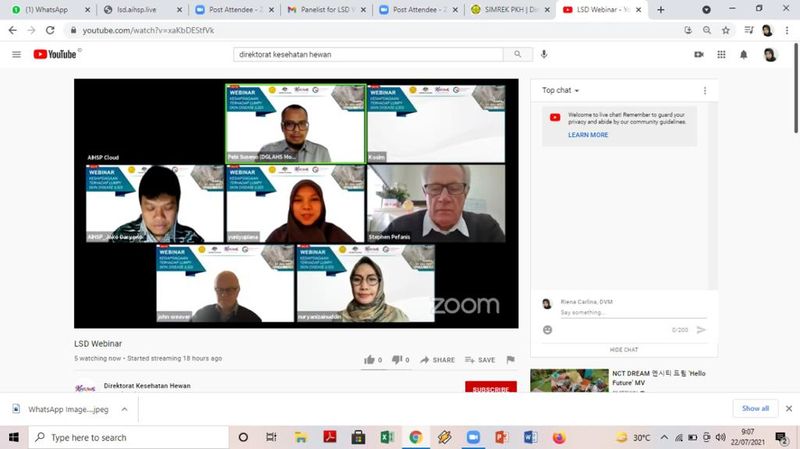Report the video with the flag icon
This screenshot has height=449, width=800.
coord(510,360)
